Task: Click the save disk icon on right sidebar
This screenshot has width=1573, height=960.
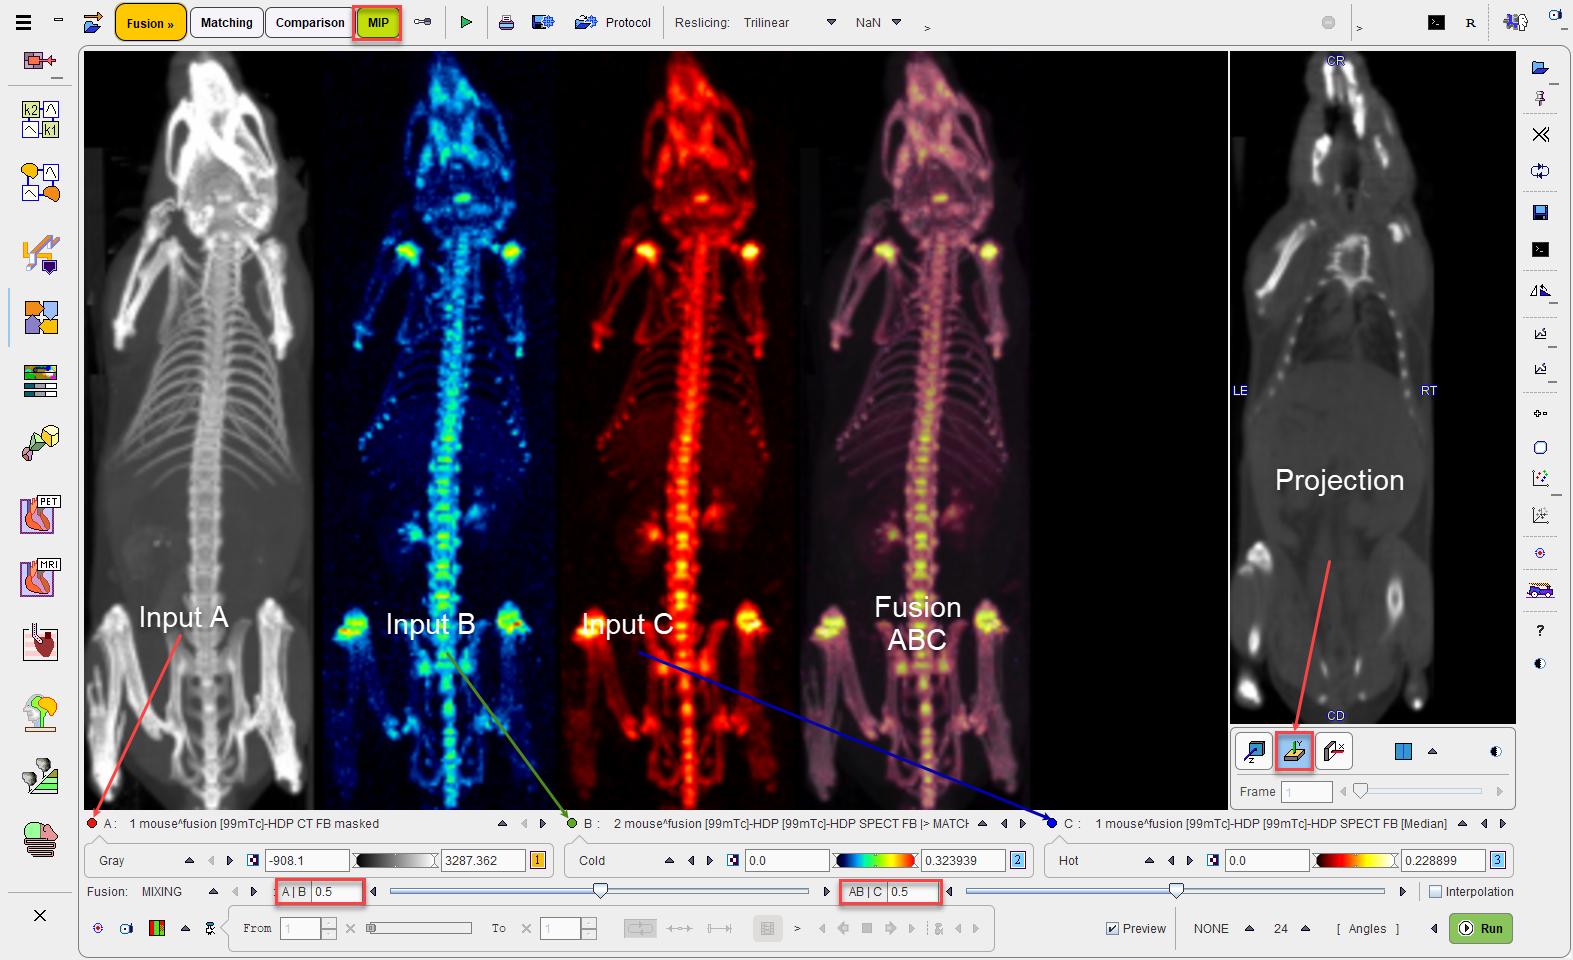Action: click(x=1540, y=212)
